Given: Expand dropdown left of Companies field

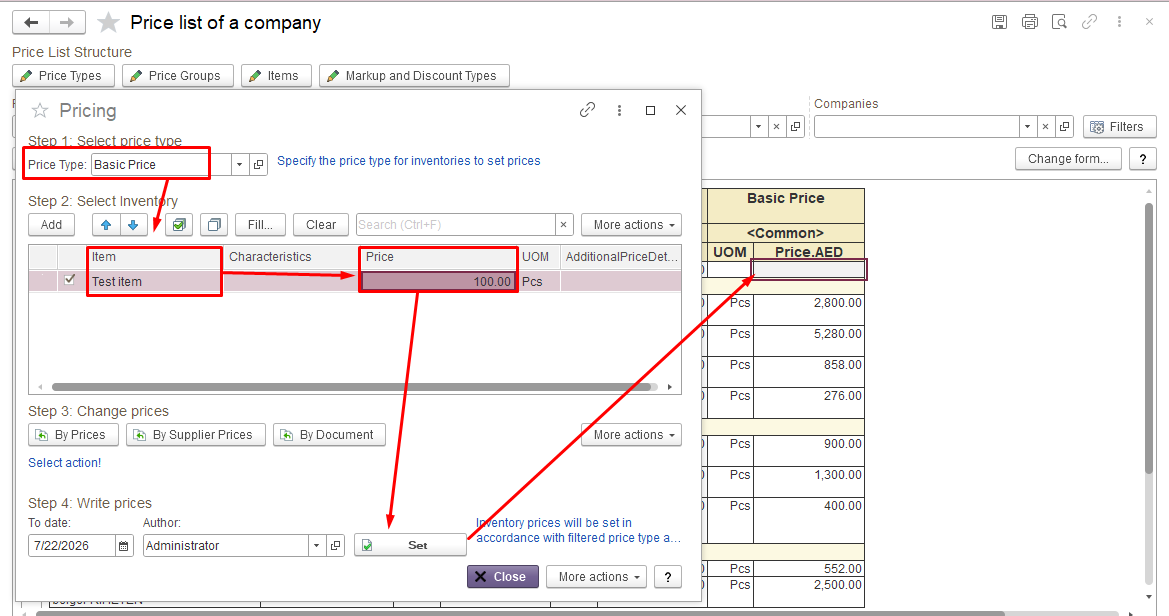Looking at the screenshot, I should click(758, 127).
